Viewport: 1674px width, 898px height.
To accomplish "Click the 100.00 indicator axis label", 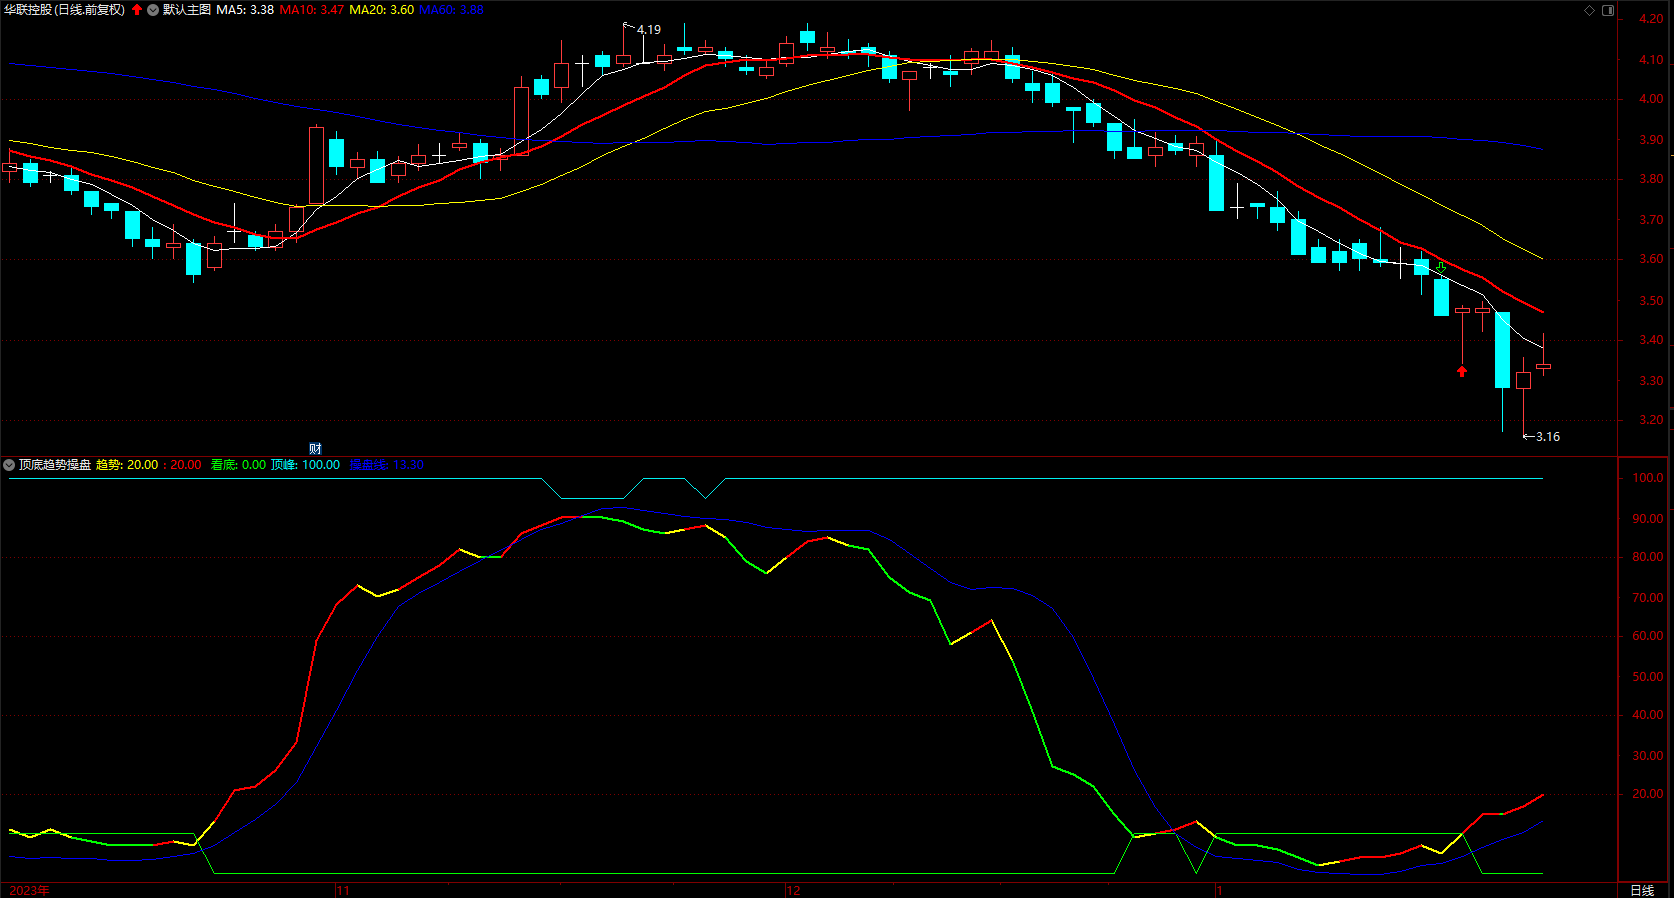I will tap(1648, 478).
